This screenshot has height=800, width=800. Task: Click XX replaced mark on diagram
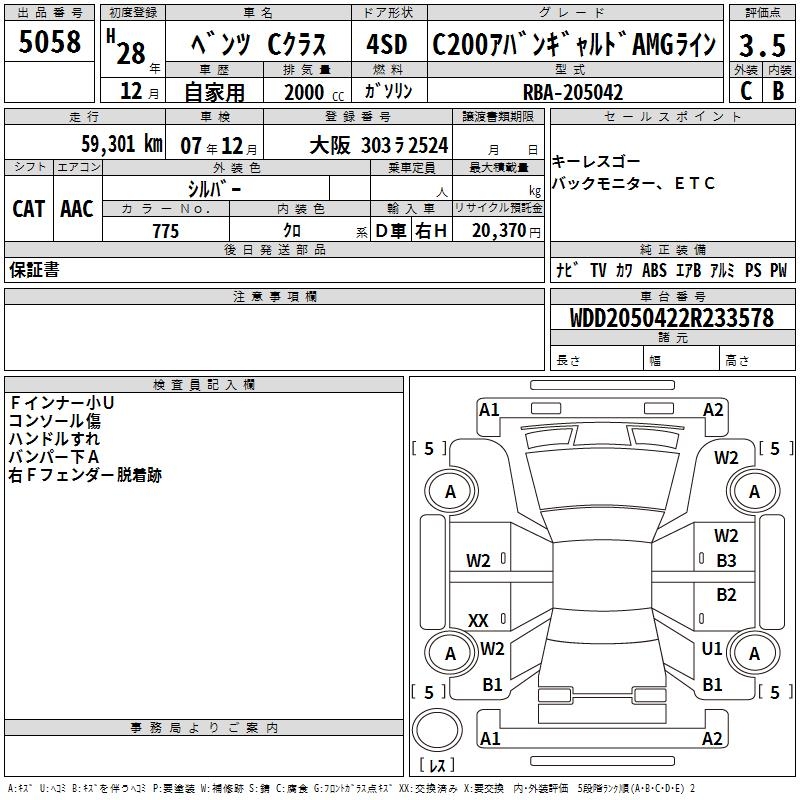click(x=478, y=621)
